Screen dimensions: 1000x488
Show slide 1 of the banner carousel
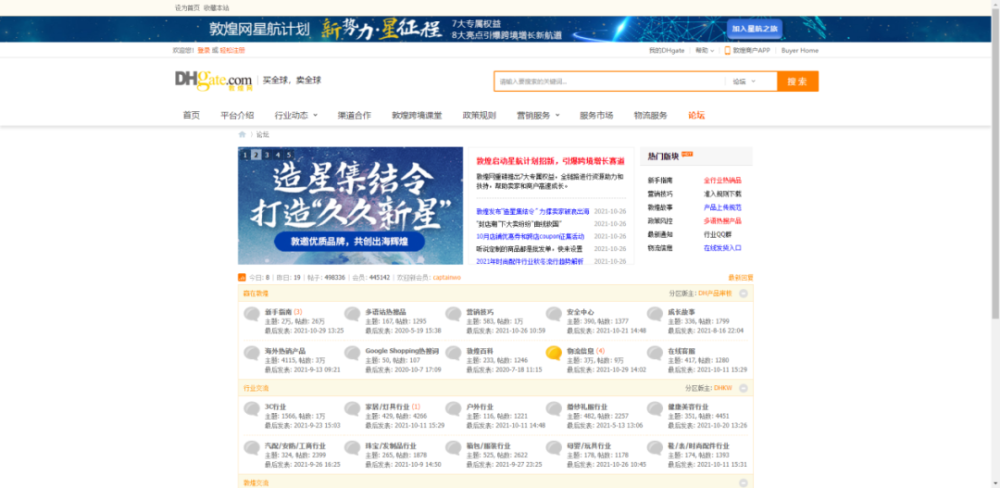coord(244,154)
